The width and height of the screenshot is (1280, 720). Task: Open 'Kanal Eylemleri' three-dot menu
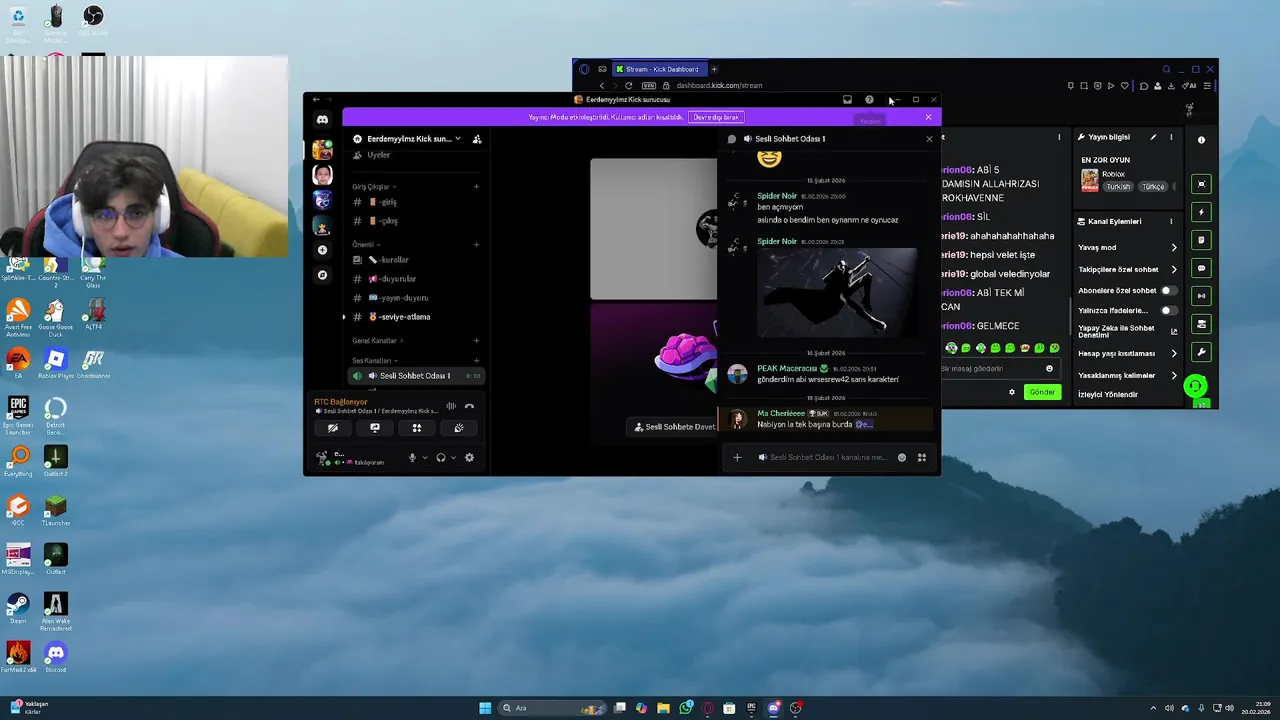(1171, 221)
